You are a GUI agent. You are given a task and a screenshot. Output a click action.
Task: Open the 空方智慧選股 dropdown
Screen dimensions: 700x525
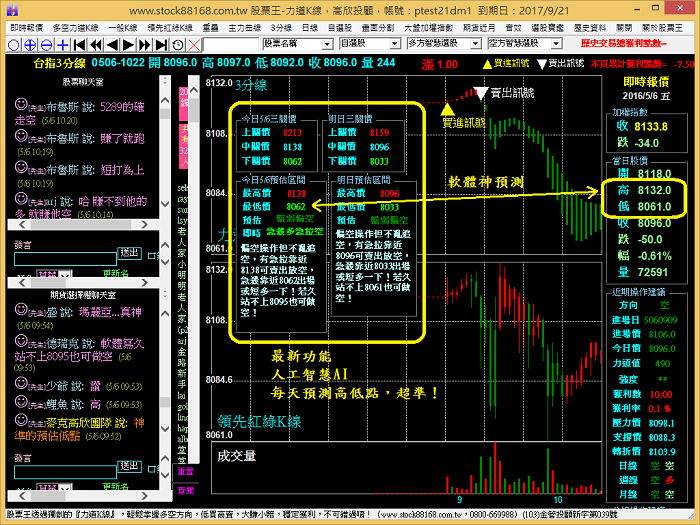point(556,44)
